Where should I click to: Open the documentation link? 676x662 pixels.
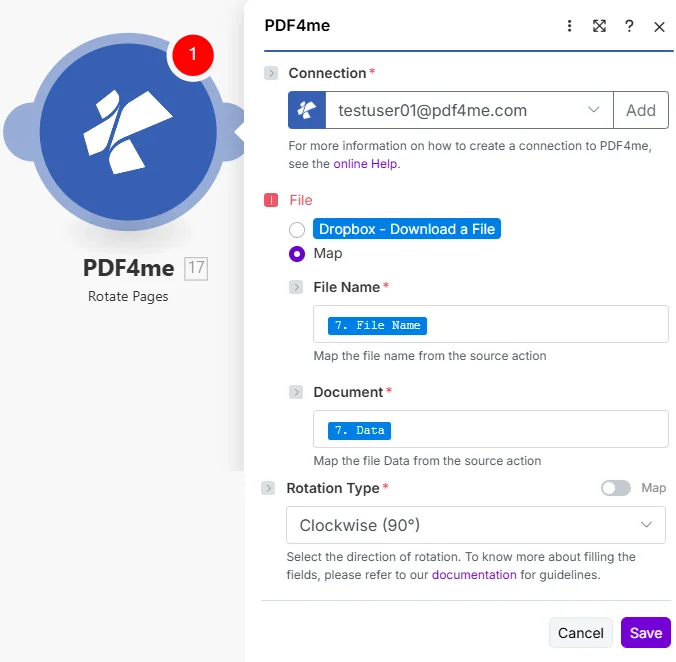click(474, 575)
